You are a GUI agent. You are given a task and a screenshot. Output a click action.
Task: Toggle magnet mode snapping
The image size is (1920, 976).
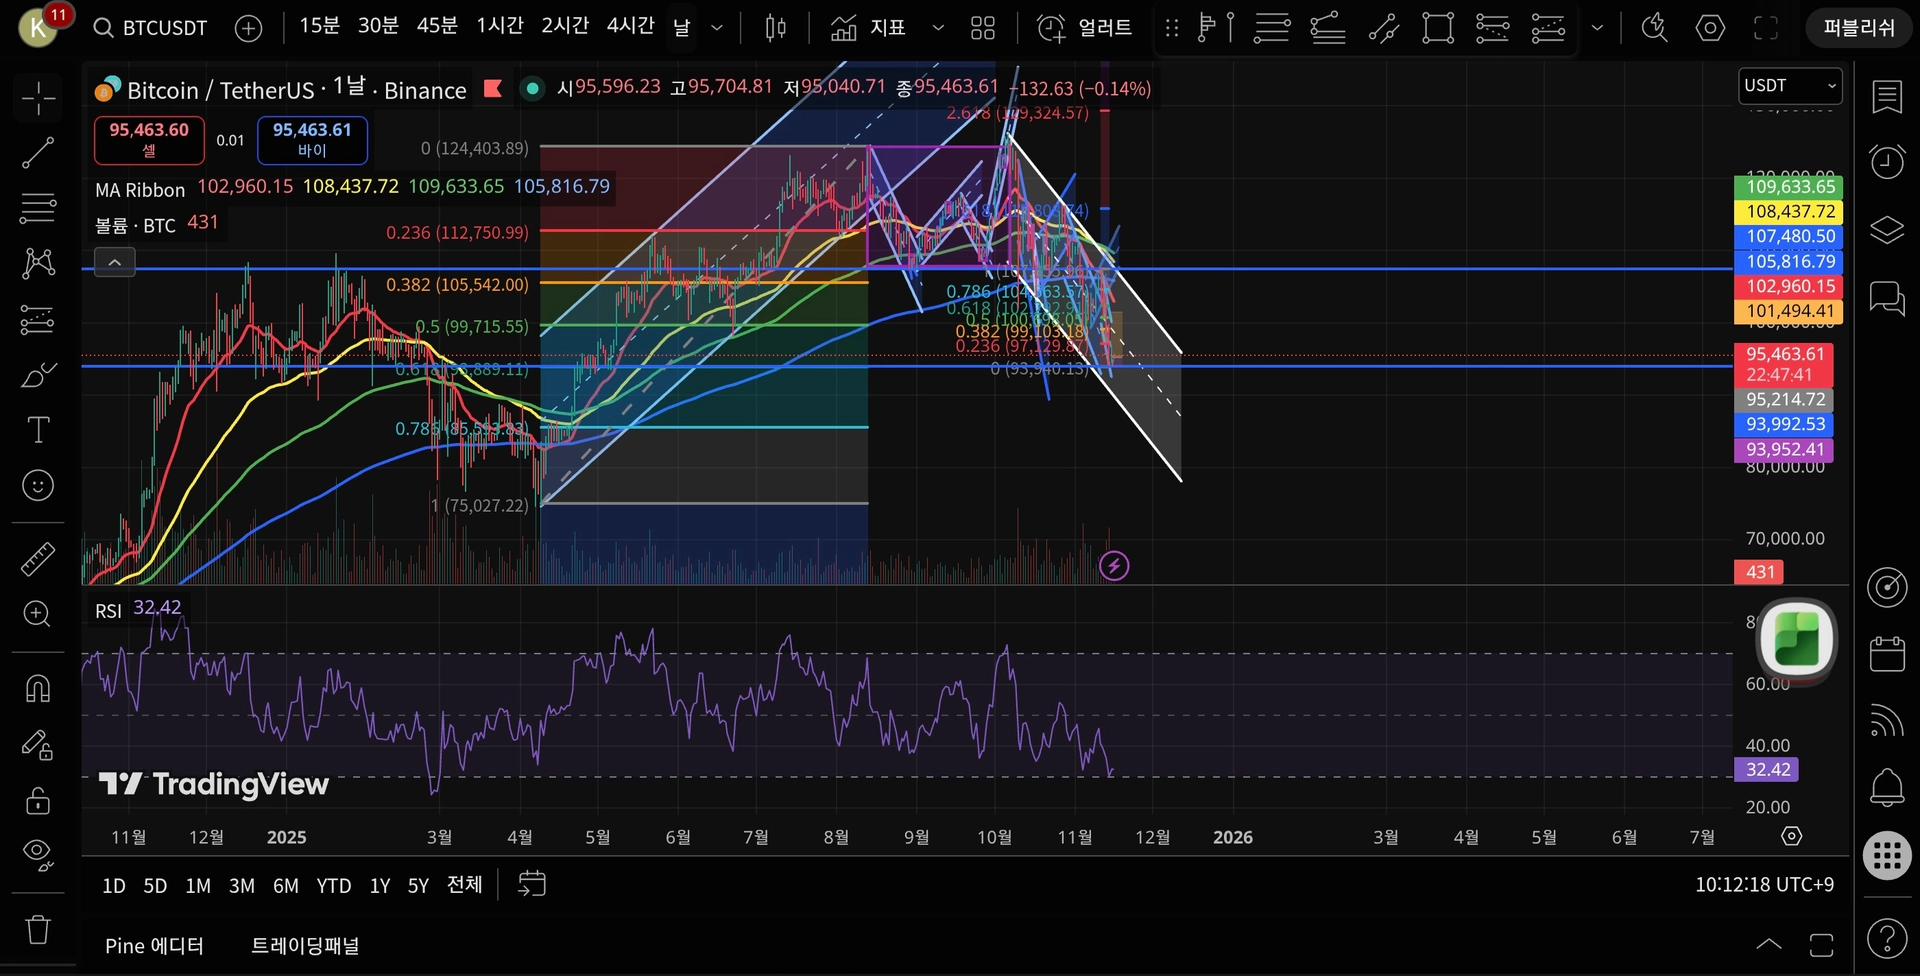click(38, 689)
